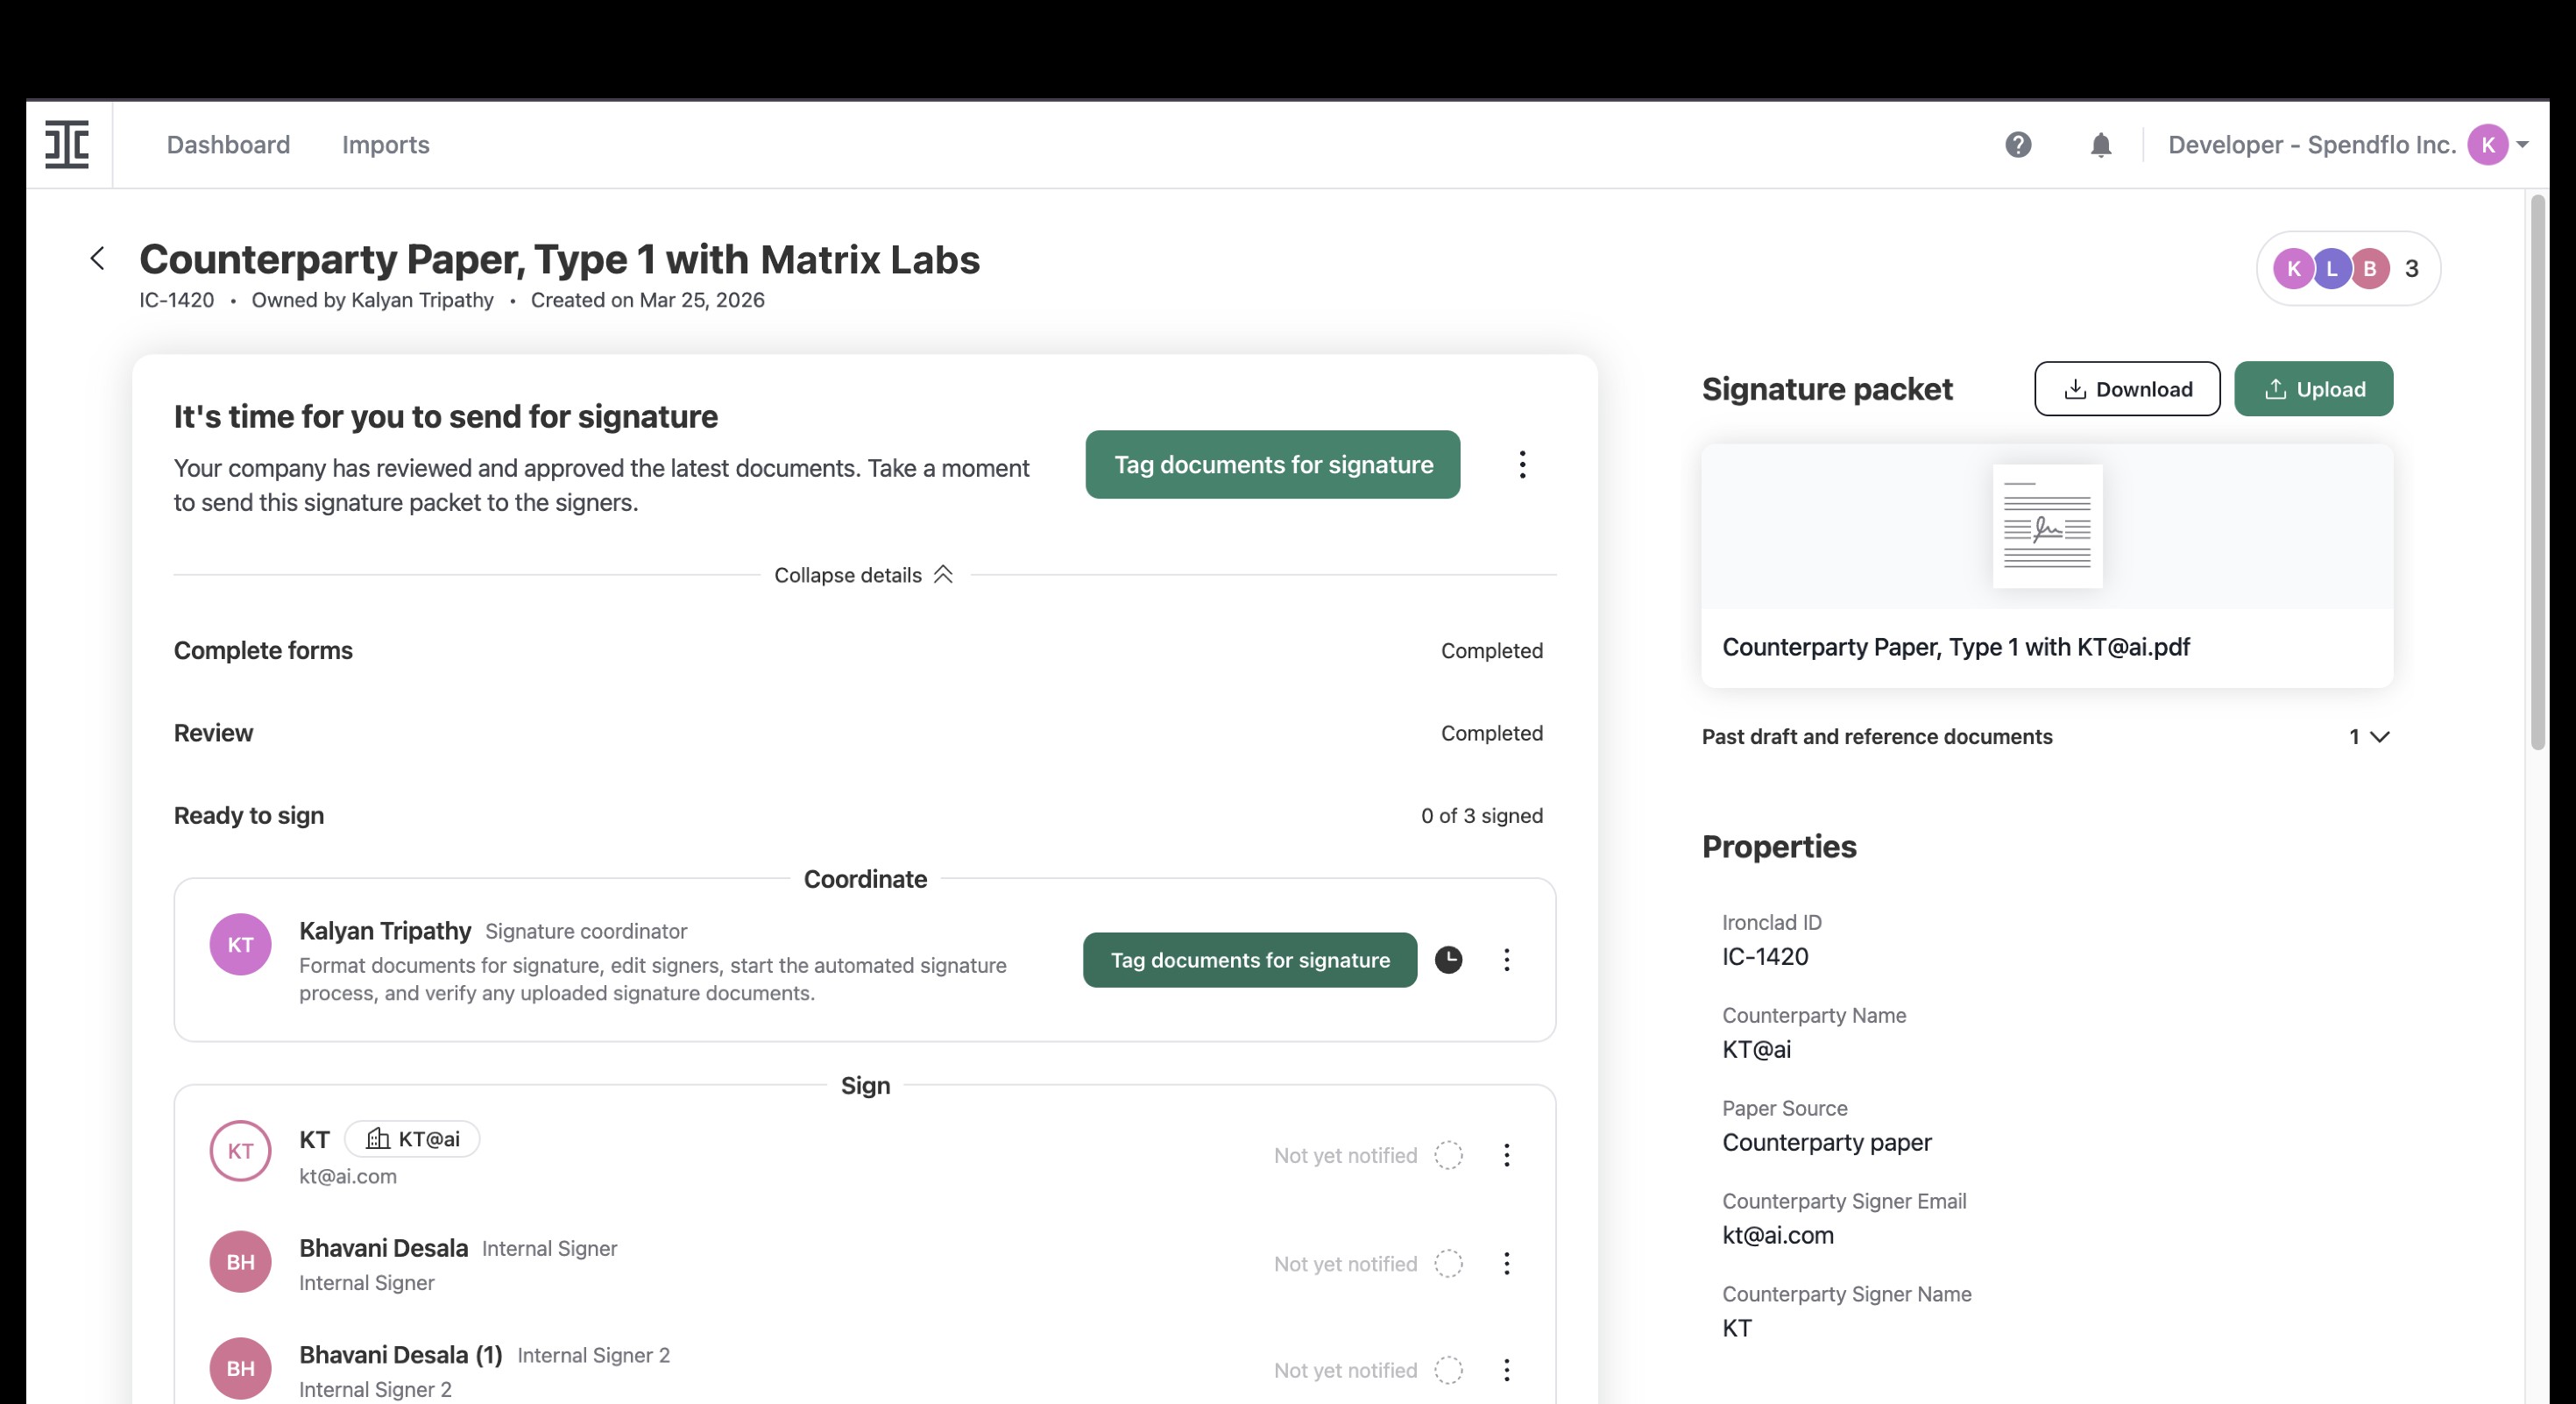Click top Tag documents for signature button

1272,465
